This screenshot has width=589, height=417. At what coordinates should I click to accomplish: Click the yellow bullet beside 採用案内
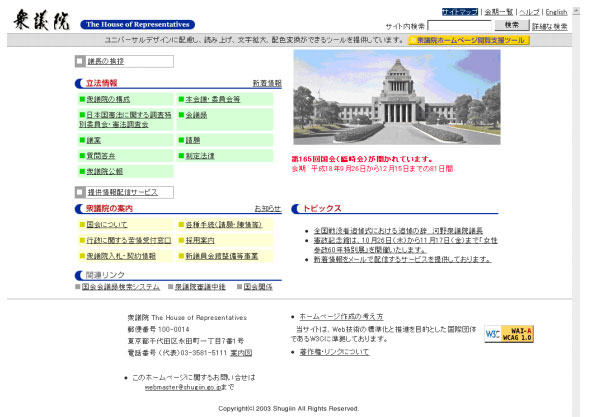pyautogui.click(x=181, y=240)
